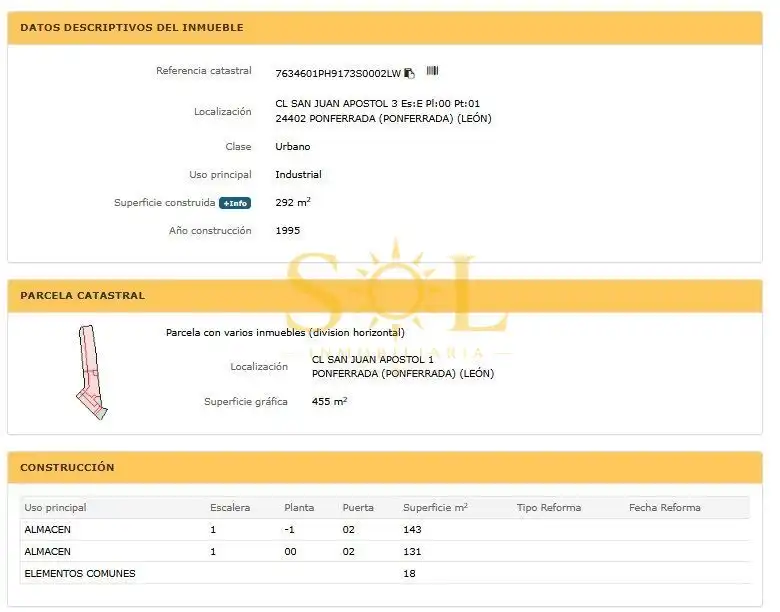780x612 pixels.
Task: Open the barcode icon beside the reference
Action: (432, 71)
